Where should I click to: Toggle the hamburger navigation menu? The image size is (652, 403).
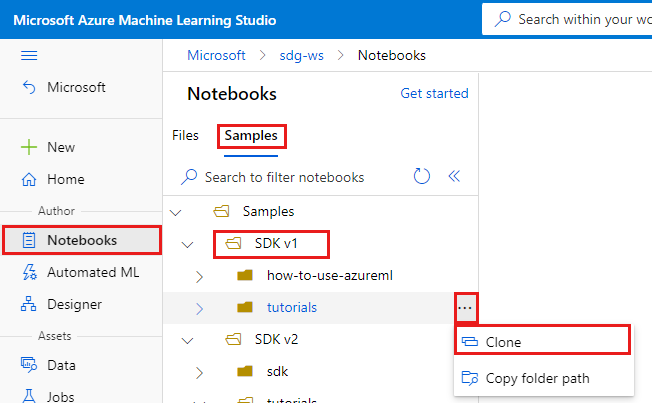tap(29, 55)
